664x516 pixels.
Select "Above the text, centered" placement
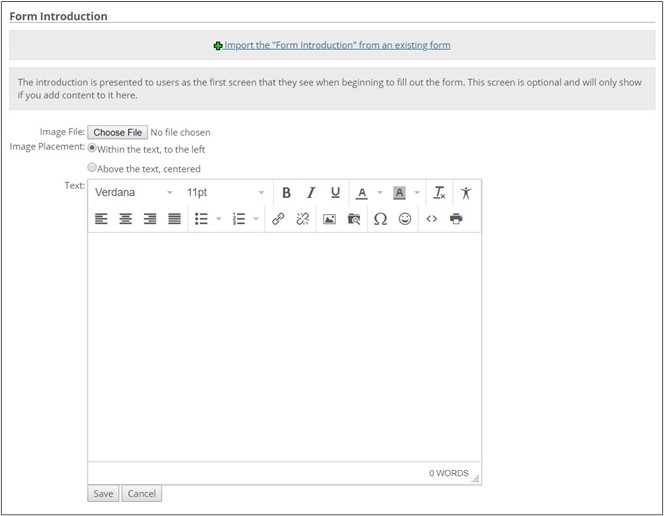pos(93,168)
